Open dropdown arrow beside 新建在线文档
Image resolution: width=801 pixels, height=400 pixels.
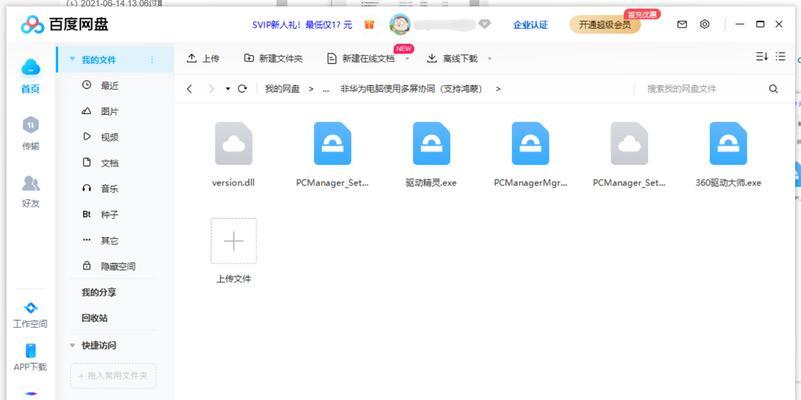pyautogui.click(x=407, y=59)
